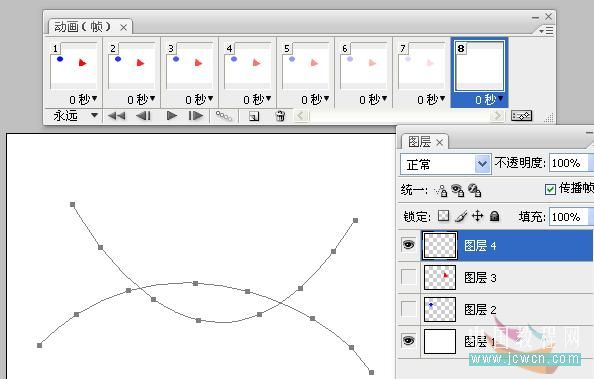Image resolution: width=594 pixels, height=379 pixels.
Task: Select the 图层 1 layer row
Action: [x=496, y=341]
